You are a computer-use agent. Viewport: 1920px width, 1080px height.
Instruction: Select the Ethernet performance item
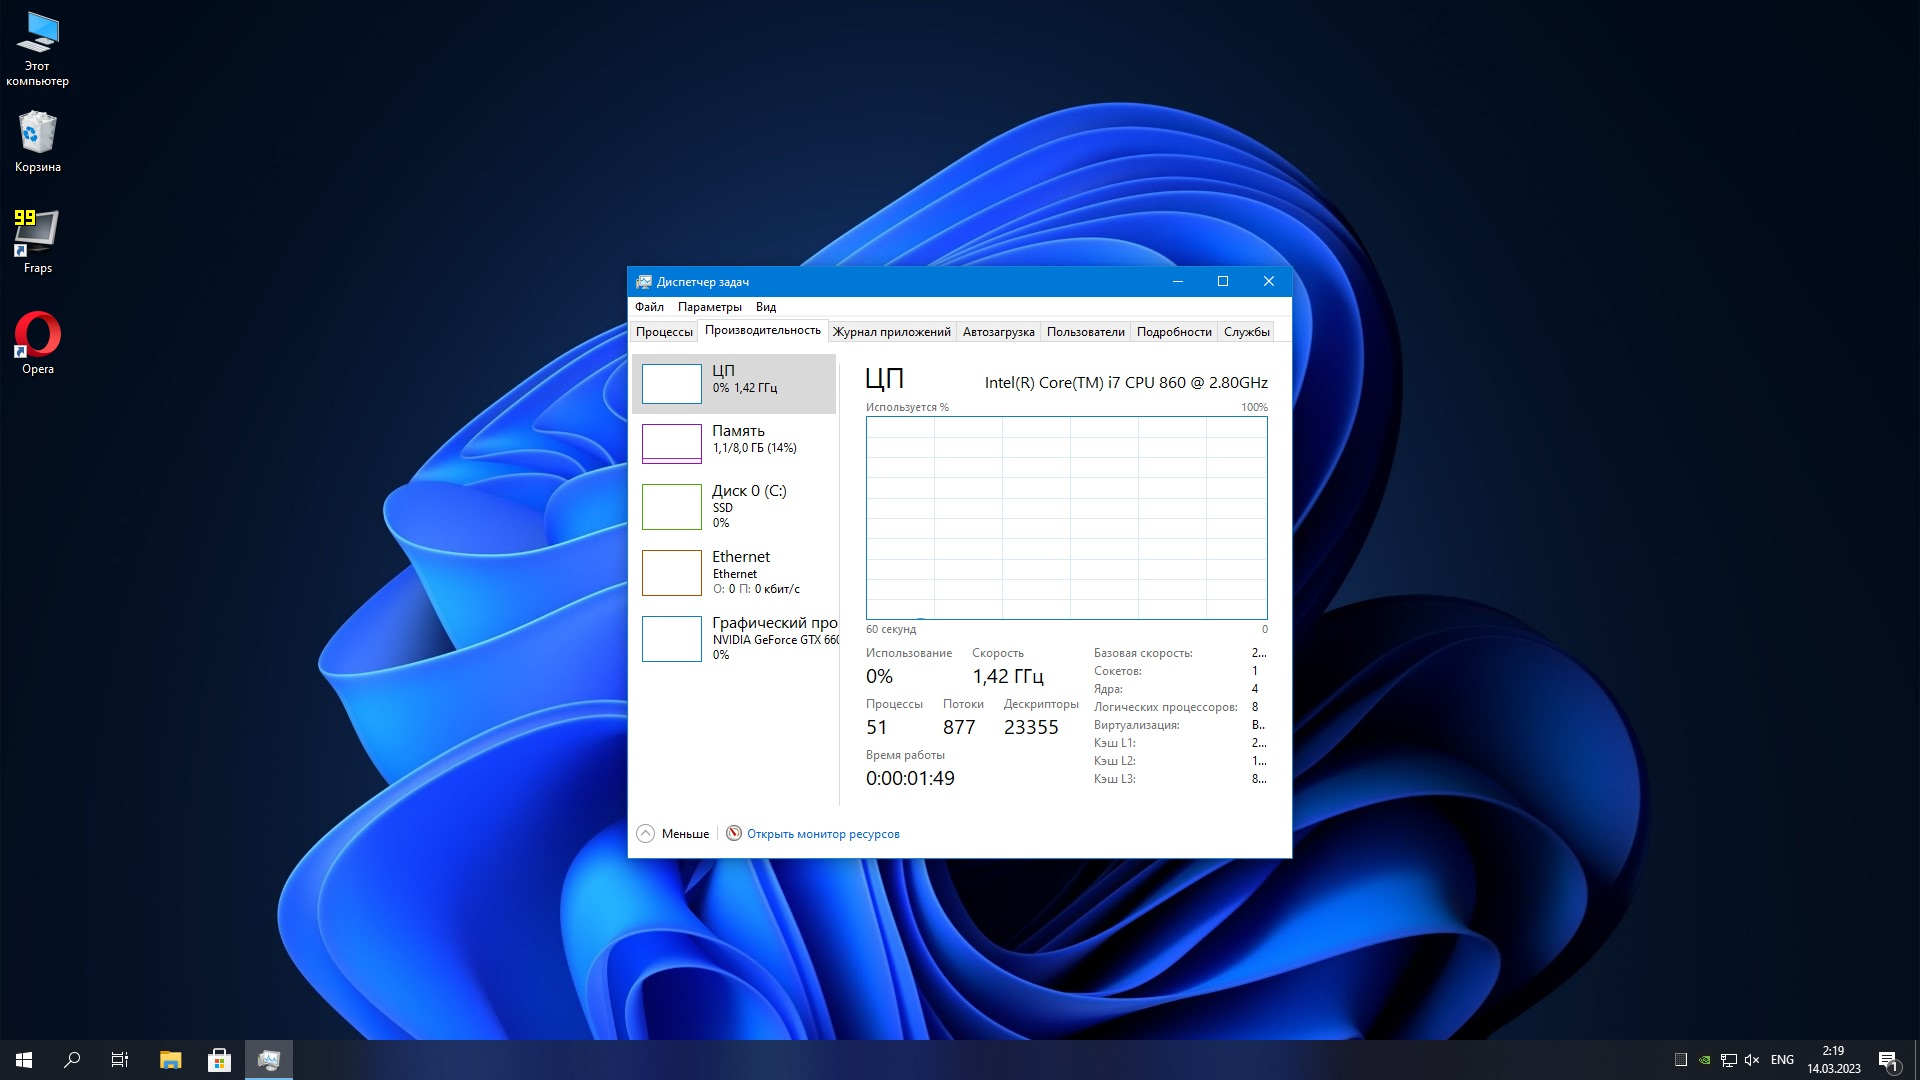(737, 572)
